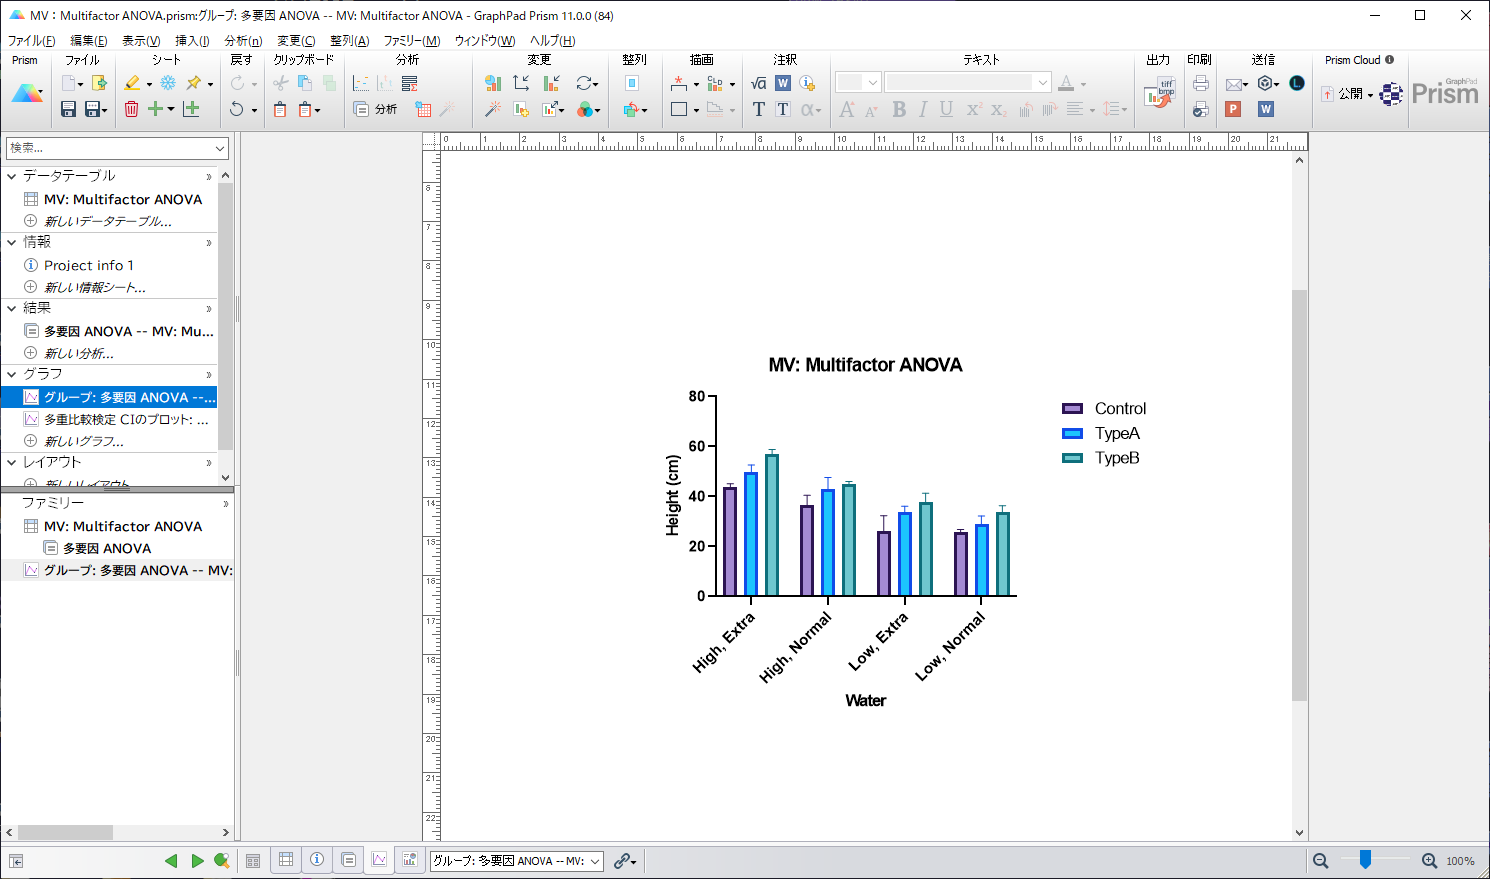
Task: Click the square root equation icon
Action: tap(759, 84)
